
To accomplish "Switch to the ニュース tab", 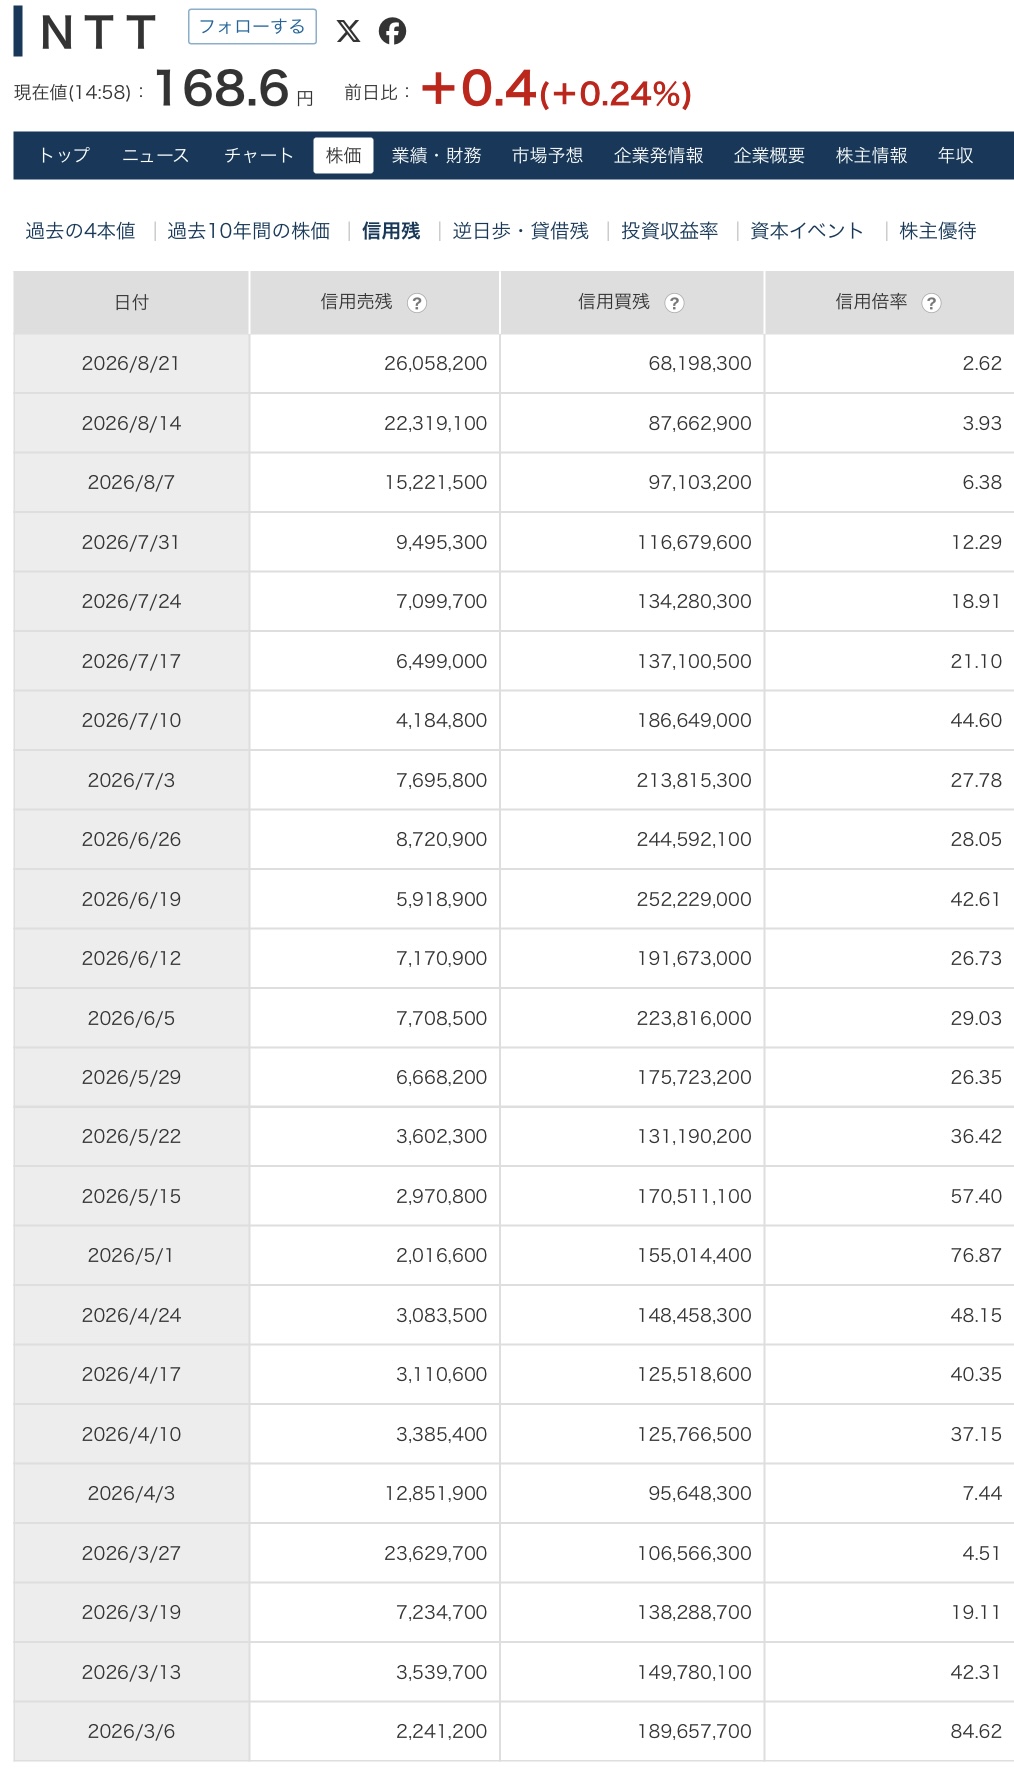I will (x=155, y=155).
